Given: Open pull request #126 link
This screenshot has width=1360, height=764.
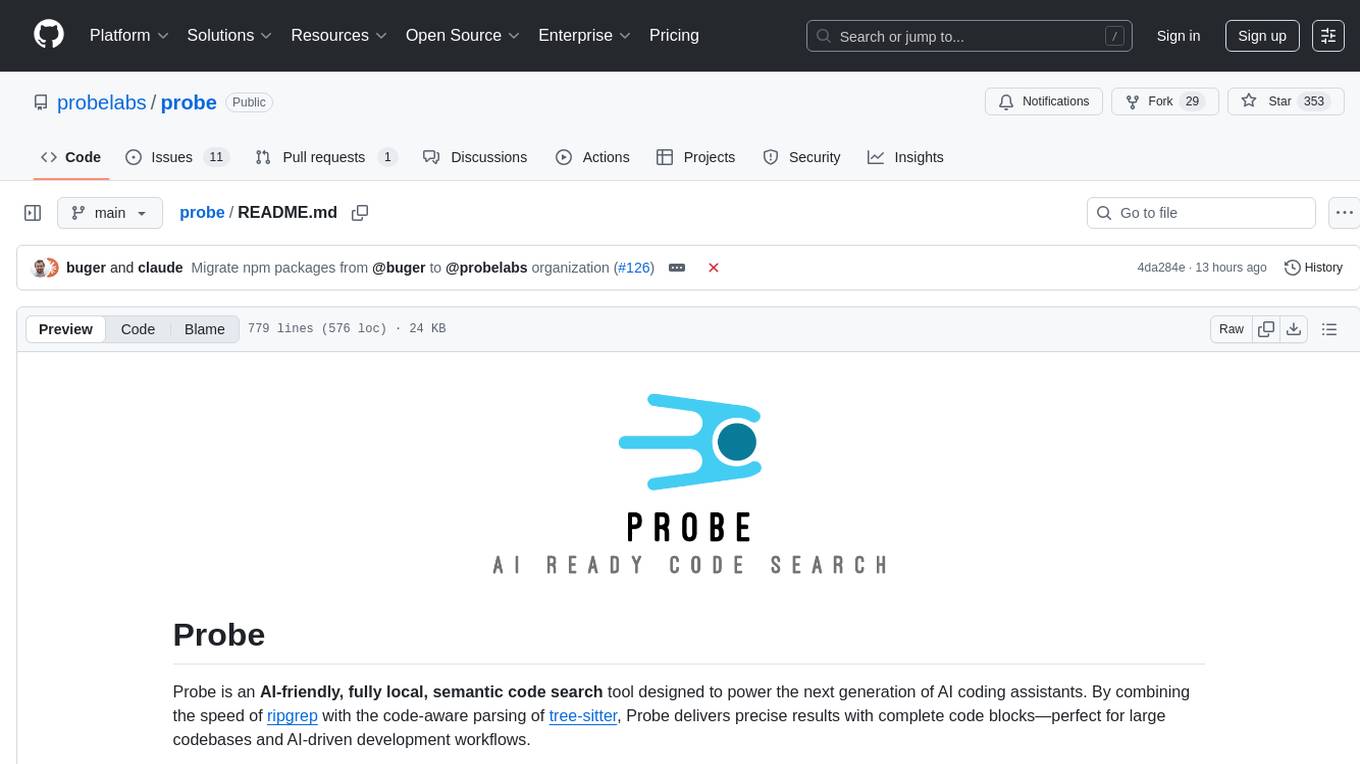Looking at the screenshot, I should pos(634,268).
